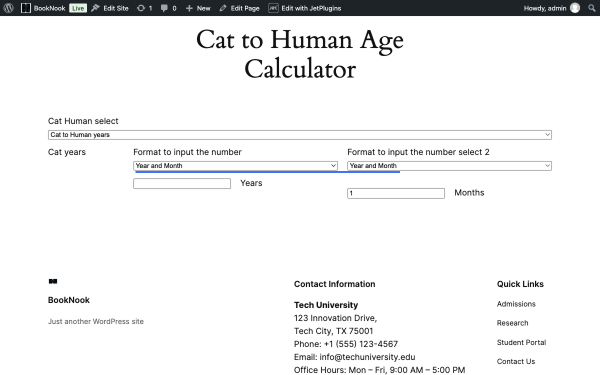This screenshot has height=375, width=600.
Task: Click the footer BookNook logo icon
Action: [53, 281]
